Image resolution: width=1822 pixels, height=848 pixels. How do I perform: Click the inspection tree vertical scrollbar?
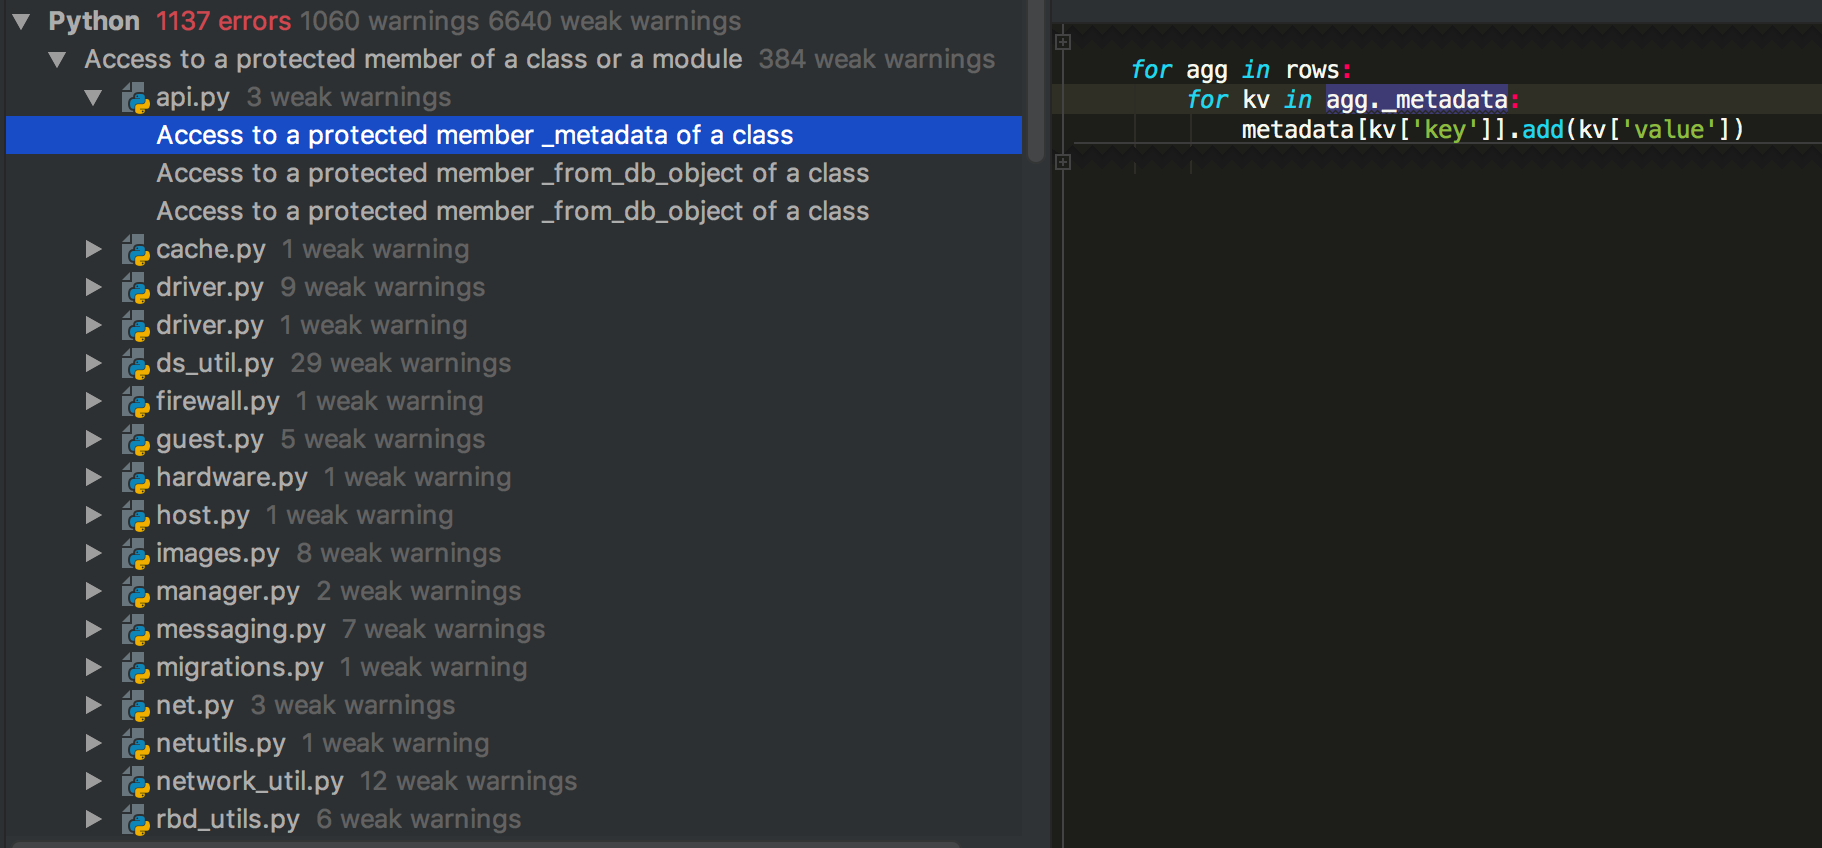pos(1036,80)
